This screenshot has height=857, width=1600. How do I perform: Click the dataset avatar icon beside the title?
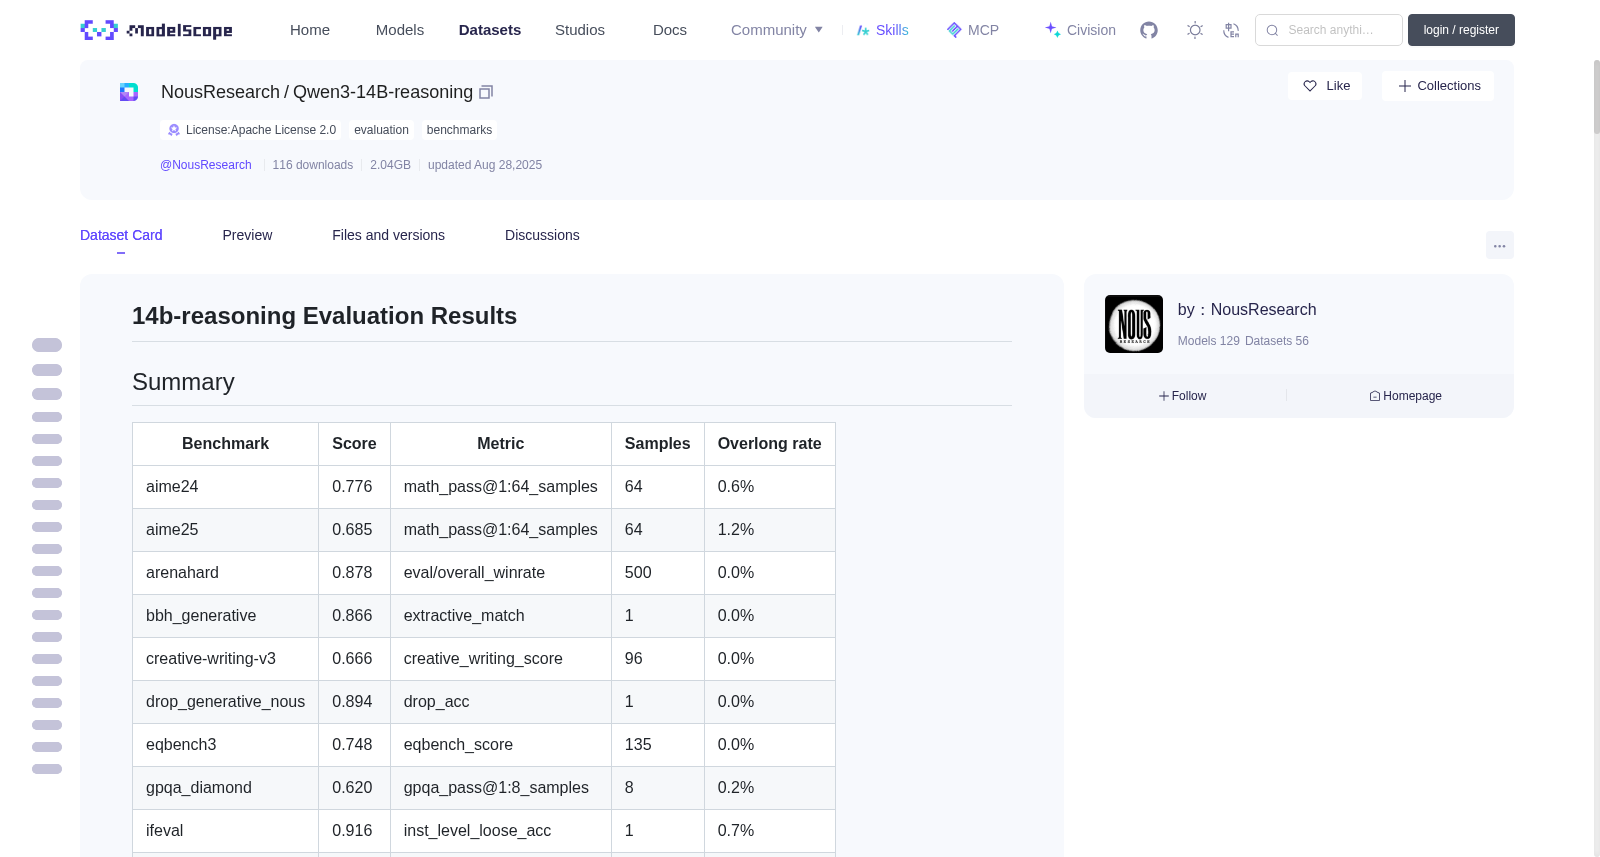(x=129, y=92)
